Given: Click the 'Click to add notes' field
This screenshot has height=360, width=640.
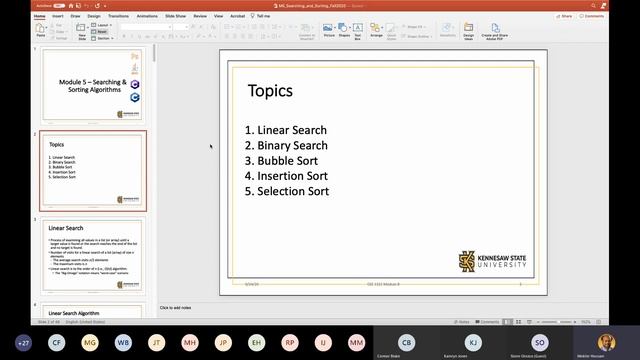Looking at the screenshot, I should point(176,308).
